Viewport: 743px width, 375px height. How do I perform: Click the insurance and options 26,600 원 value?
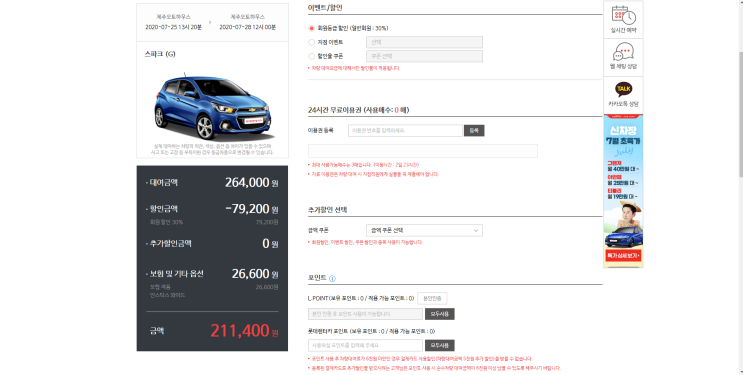coord(254,274)
